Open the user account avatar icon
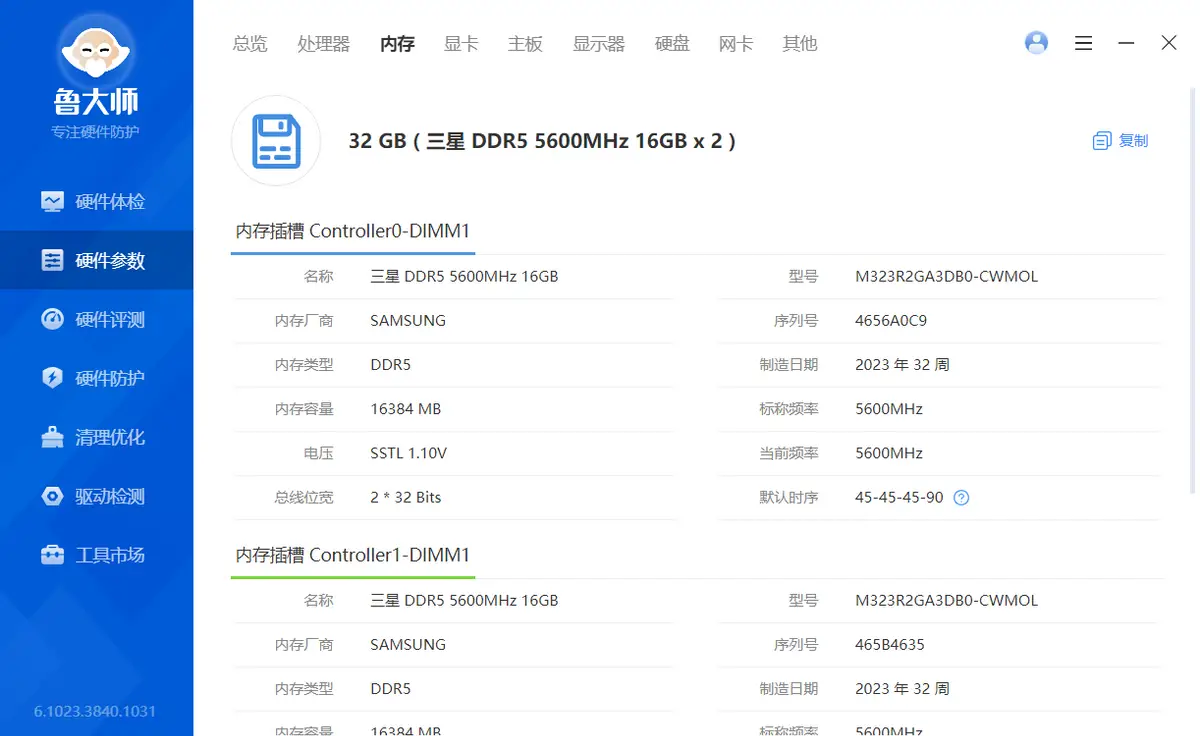The image size is (1200, 736). coord(1037,43)
